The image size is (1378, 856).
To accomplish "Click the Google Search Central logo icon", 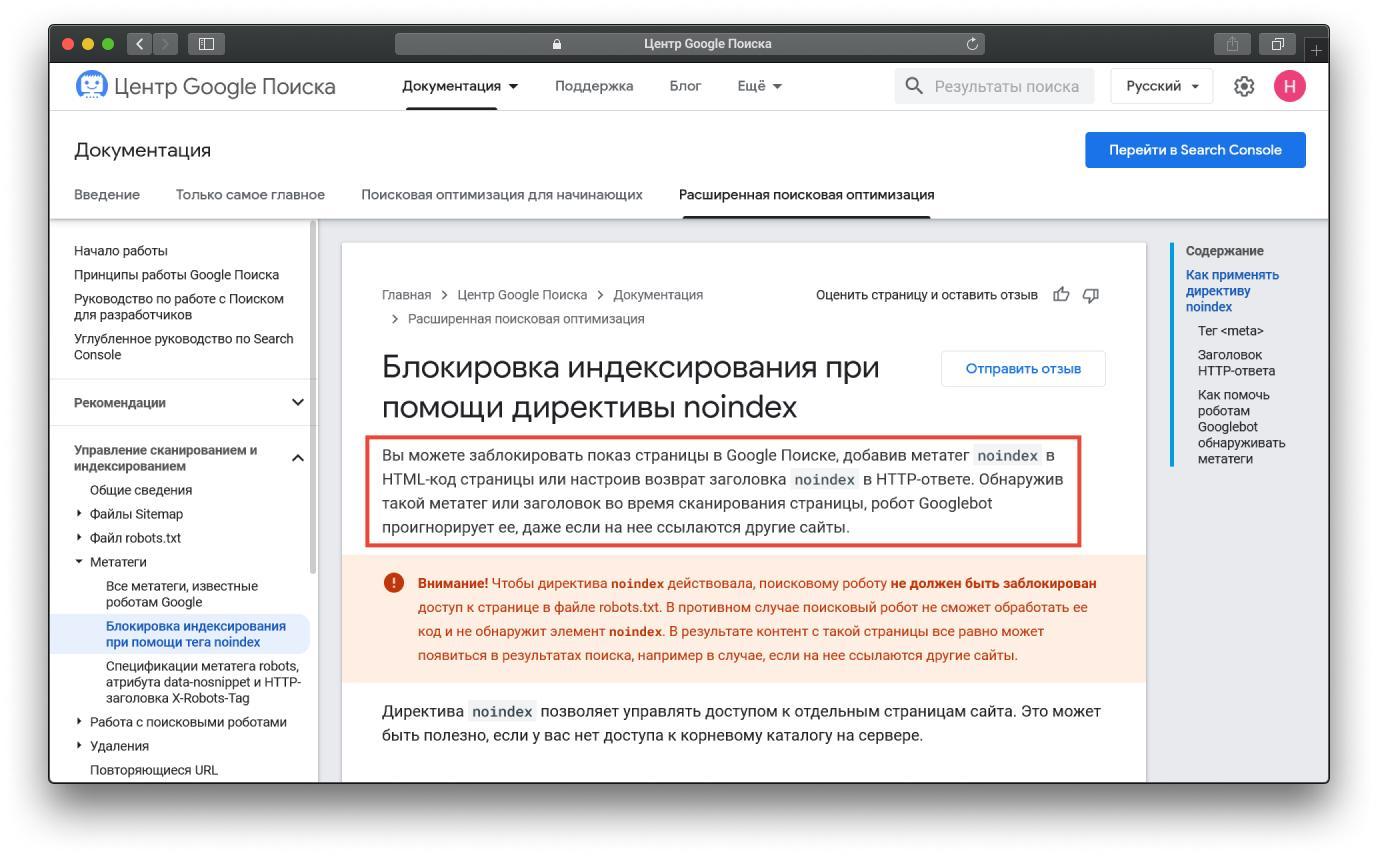I will pyautogui.click(x=91, y=86).
